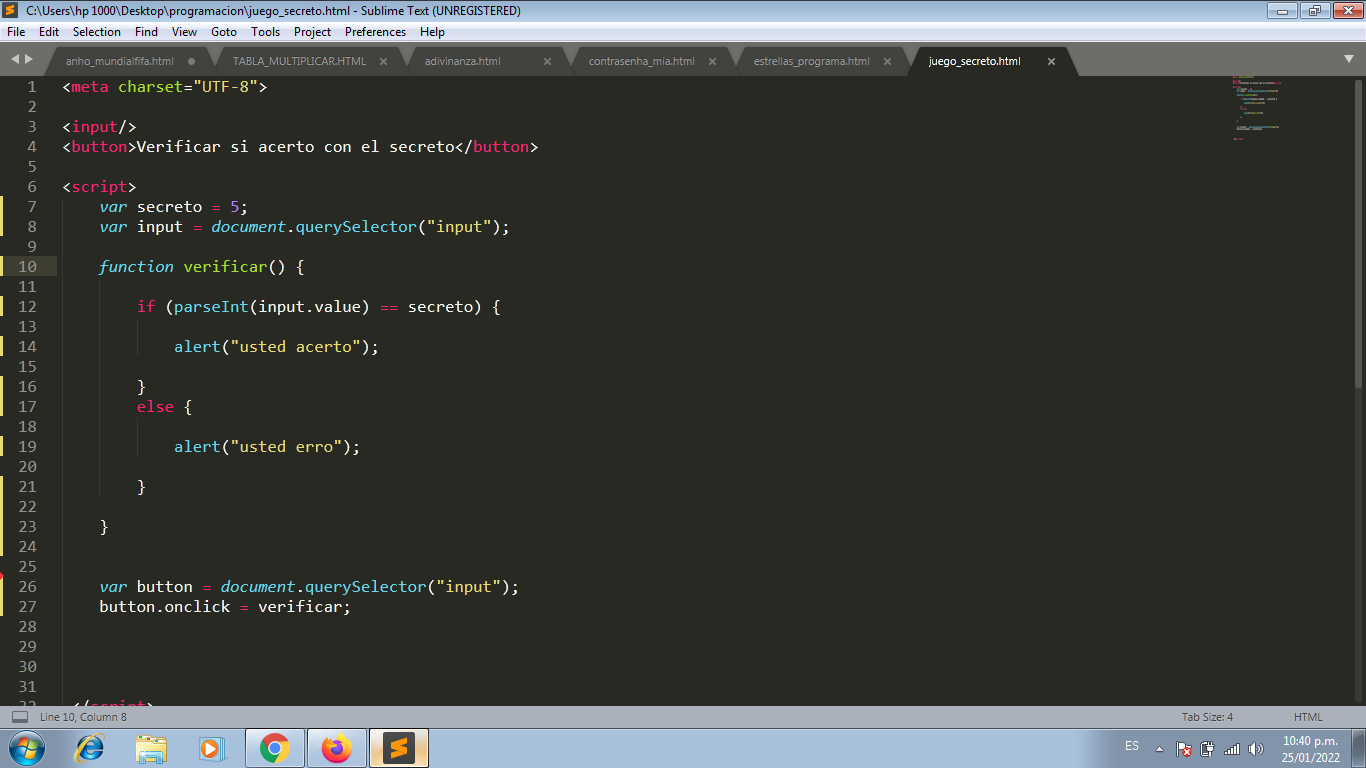Open Windows Explorer folder from taskbar
The height and width of the screenshot is (768, 1366).
point(151,748)
